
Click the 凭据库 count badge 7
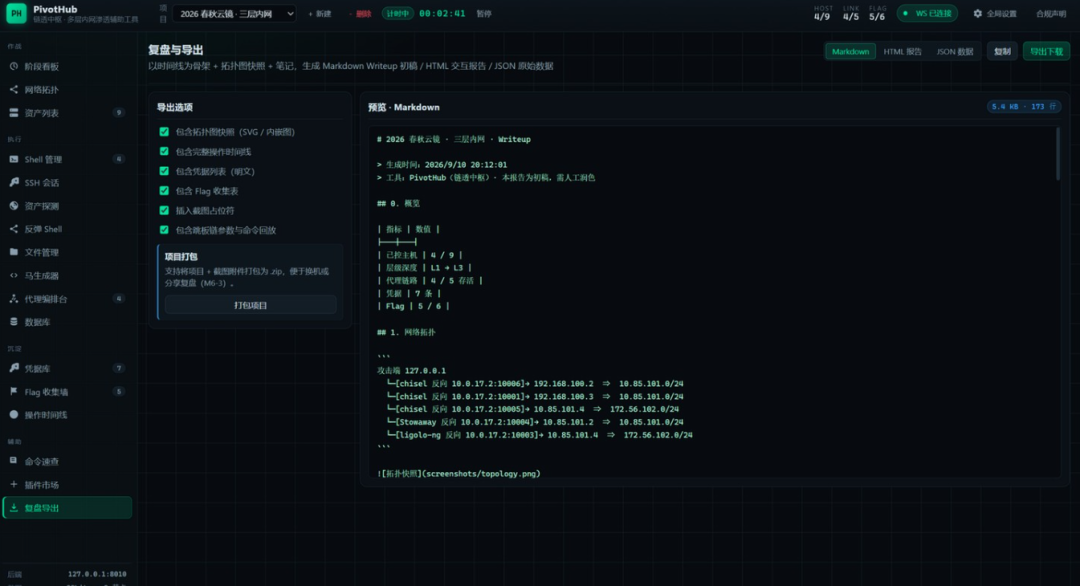(119, 368)
